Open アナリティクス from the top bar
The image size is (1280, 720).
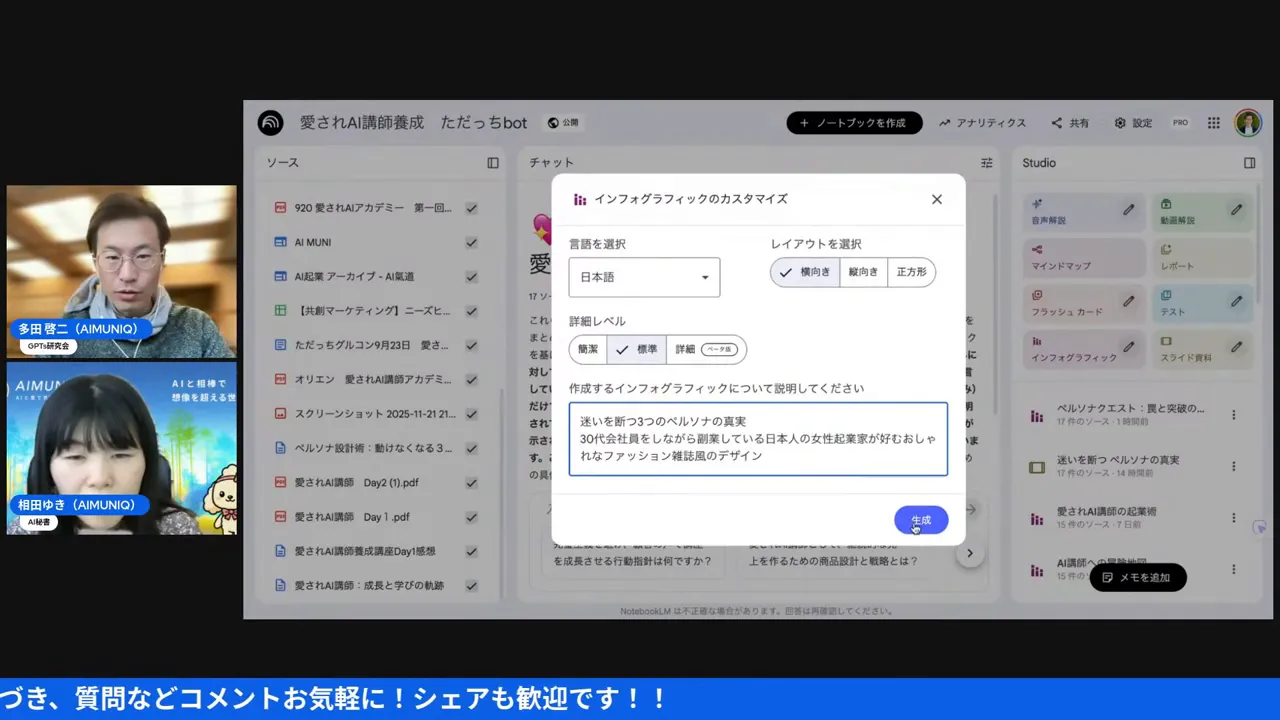coord(984,122)
